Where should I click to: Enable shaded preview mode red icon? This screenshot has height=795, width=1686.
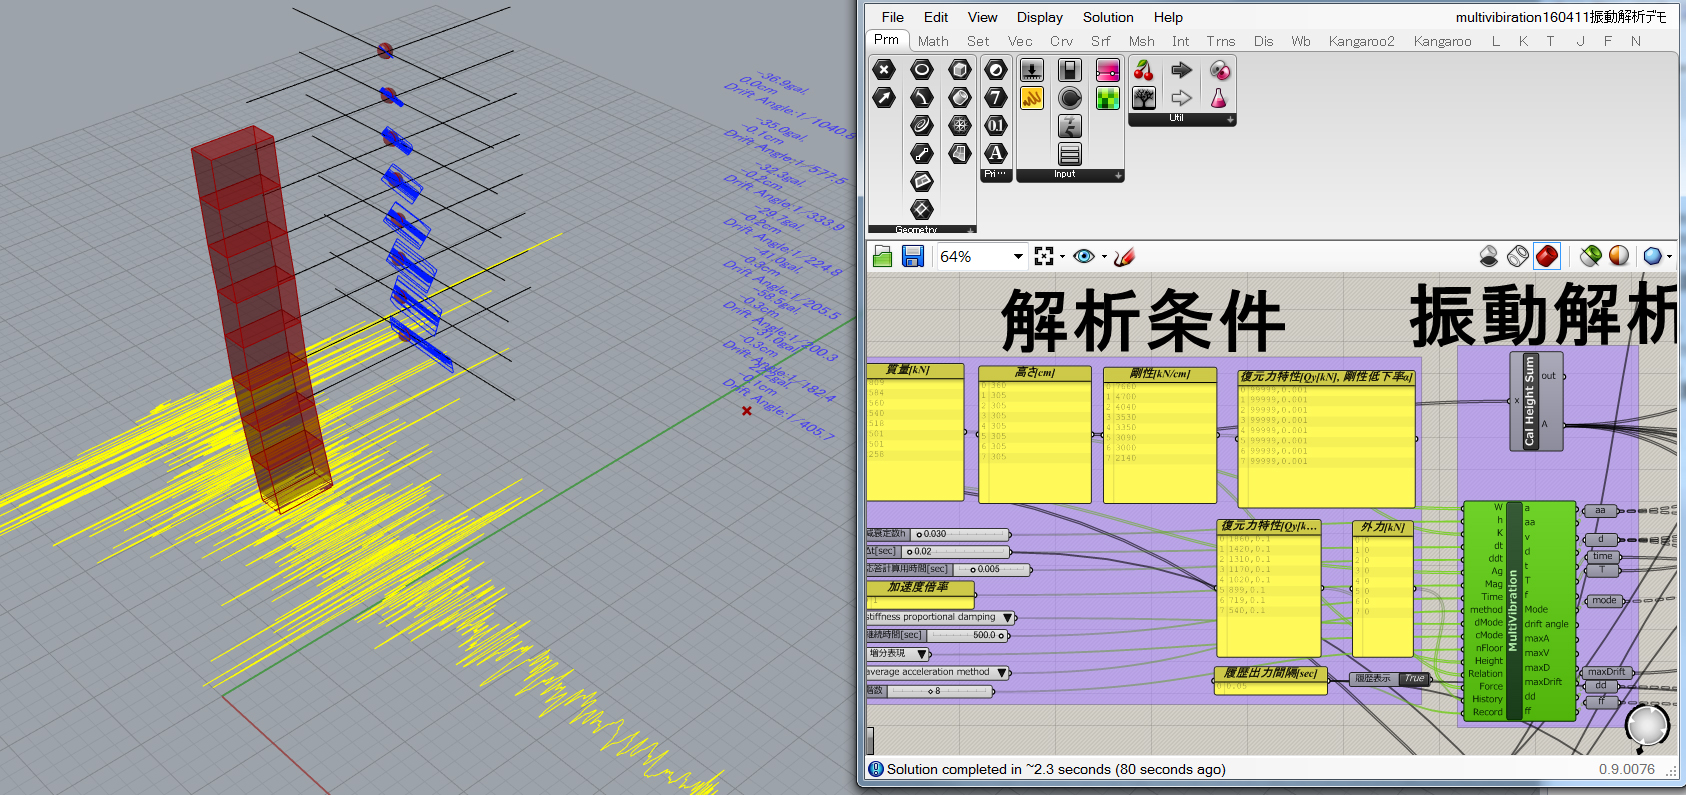pos(1546,257)
